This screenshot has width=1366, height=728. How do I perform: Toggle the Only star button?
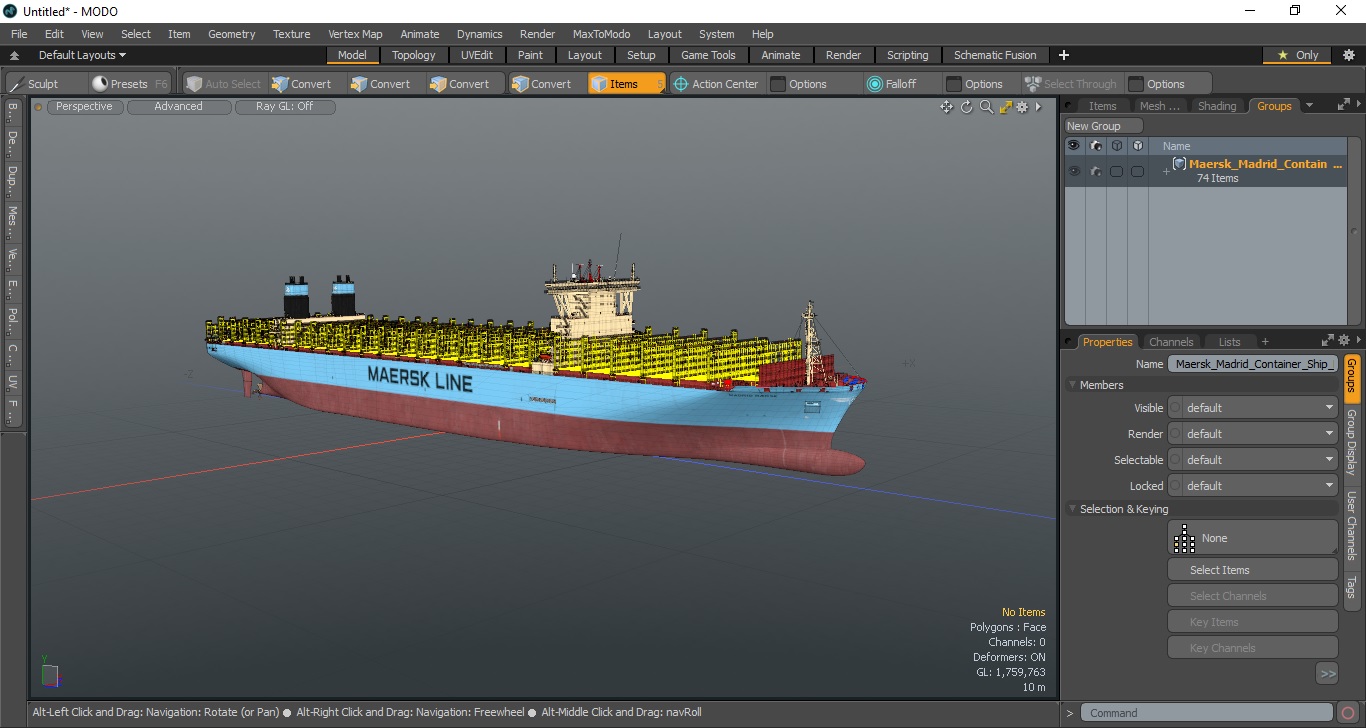pyautogui.click(x=1298, y=55)
